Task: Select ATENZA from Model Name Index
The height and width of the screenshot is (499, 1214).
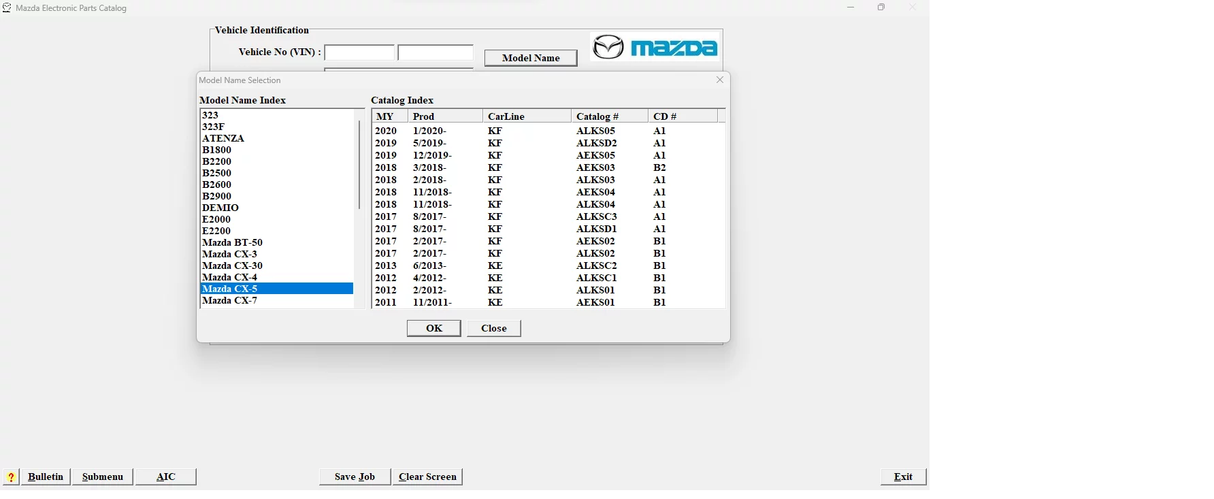Action: point(223,138)
